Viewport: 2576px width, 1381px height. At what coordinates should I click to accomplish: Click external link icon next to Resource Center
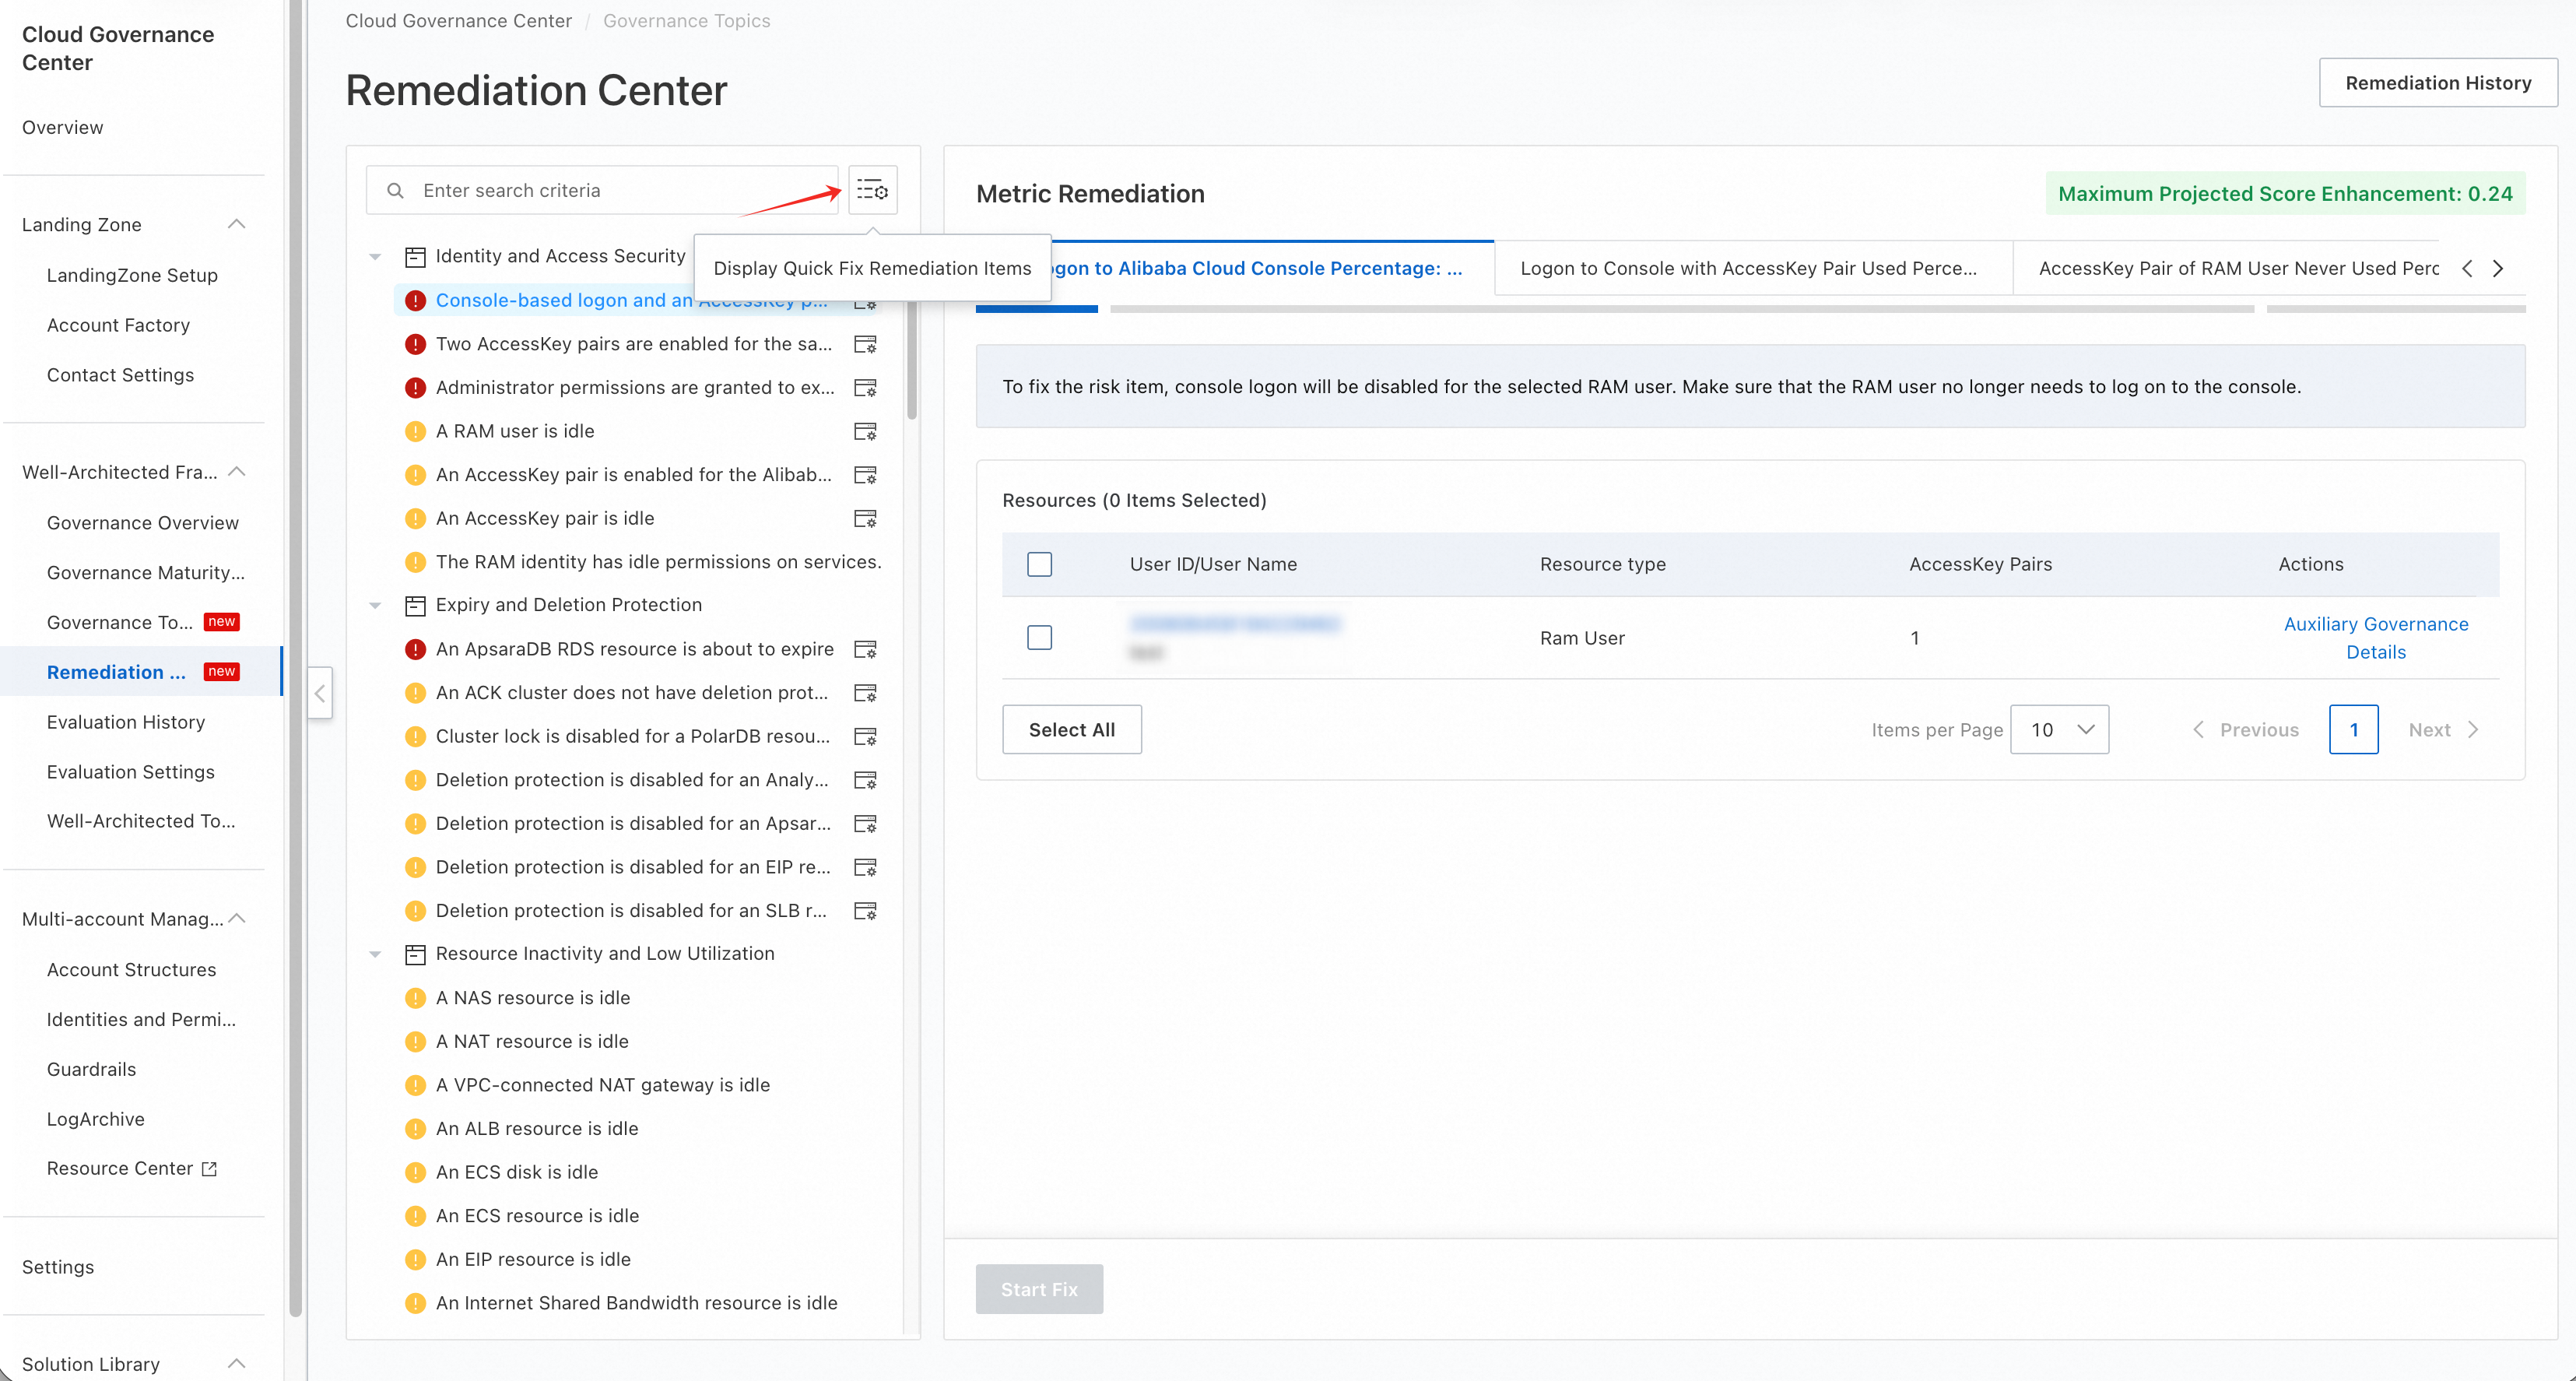[x=209, y=1168]
